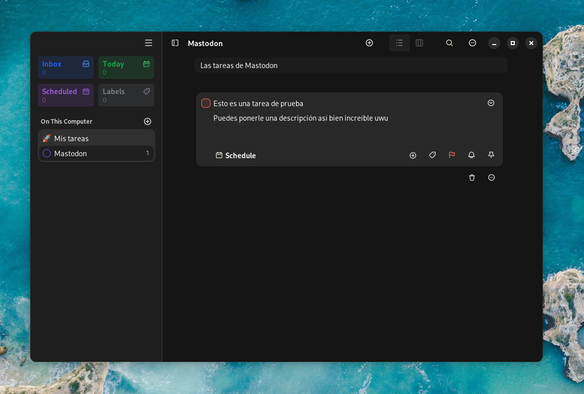This screenshot has height=394, width=584.
Task: Add a reminder with the bell icon
Action: pyautogui.click(x=472, y=155)
